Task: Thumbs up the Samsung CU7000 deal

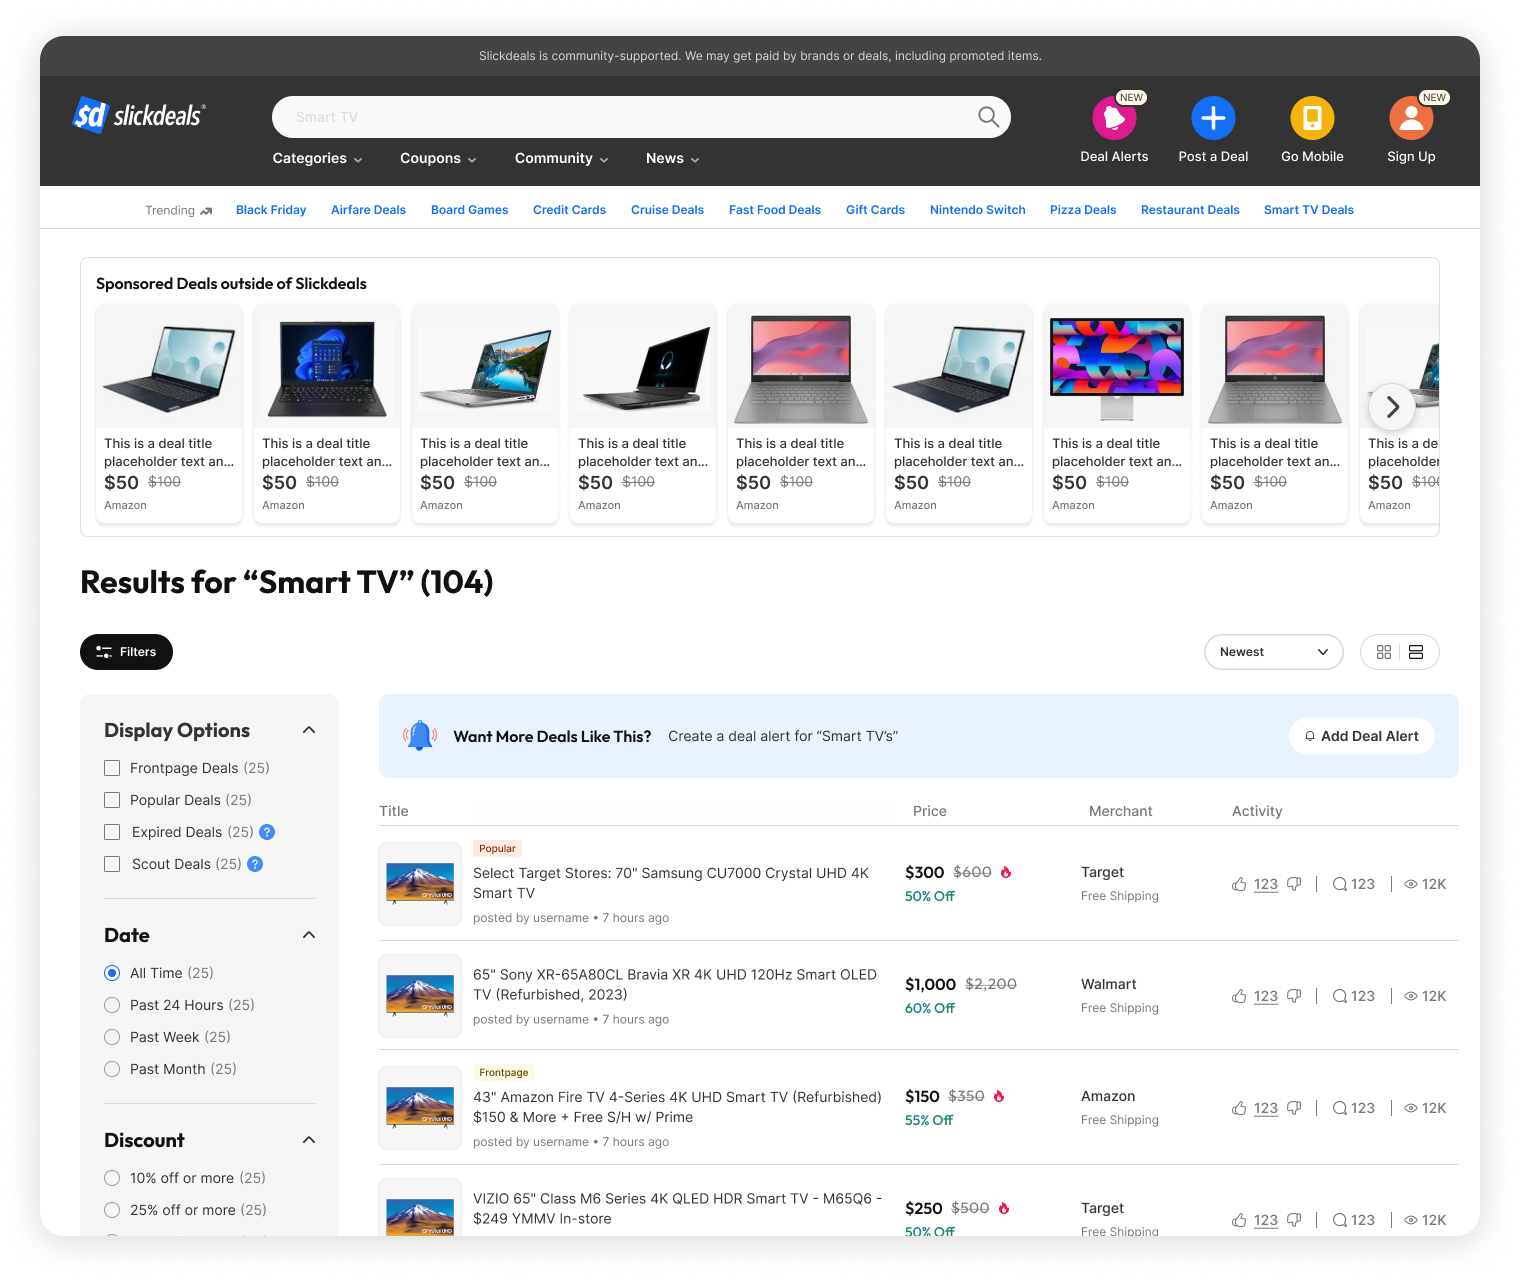Action: (x=1239, y=884)
